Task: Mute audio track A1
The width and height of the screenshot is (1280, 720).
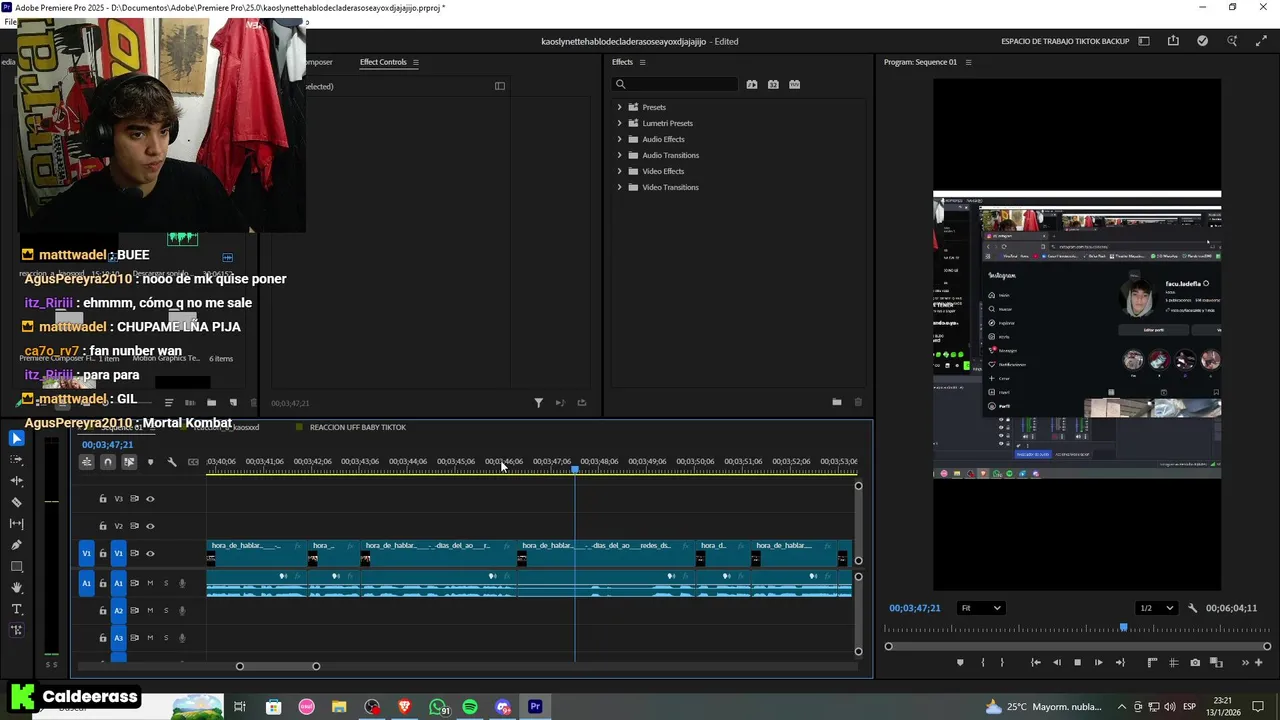Action: (x=150, y=583)
